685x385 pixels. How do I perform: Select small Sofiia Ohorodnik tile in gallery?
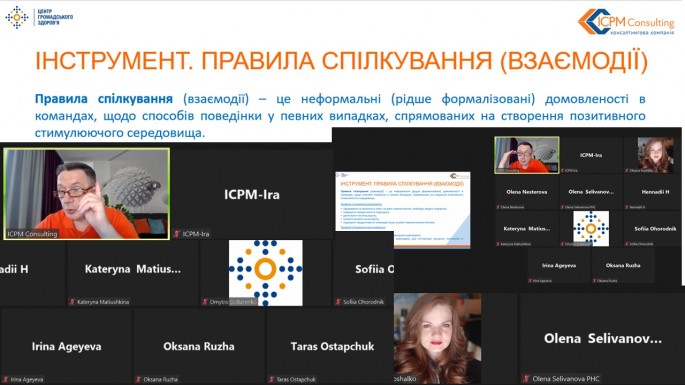tap(654, 229)
